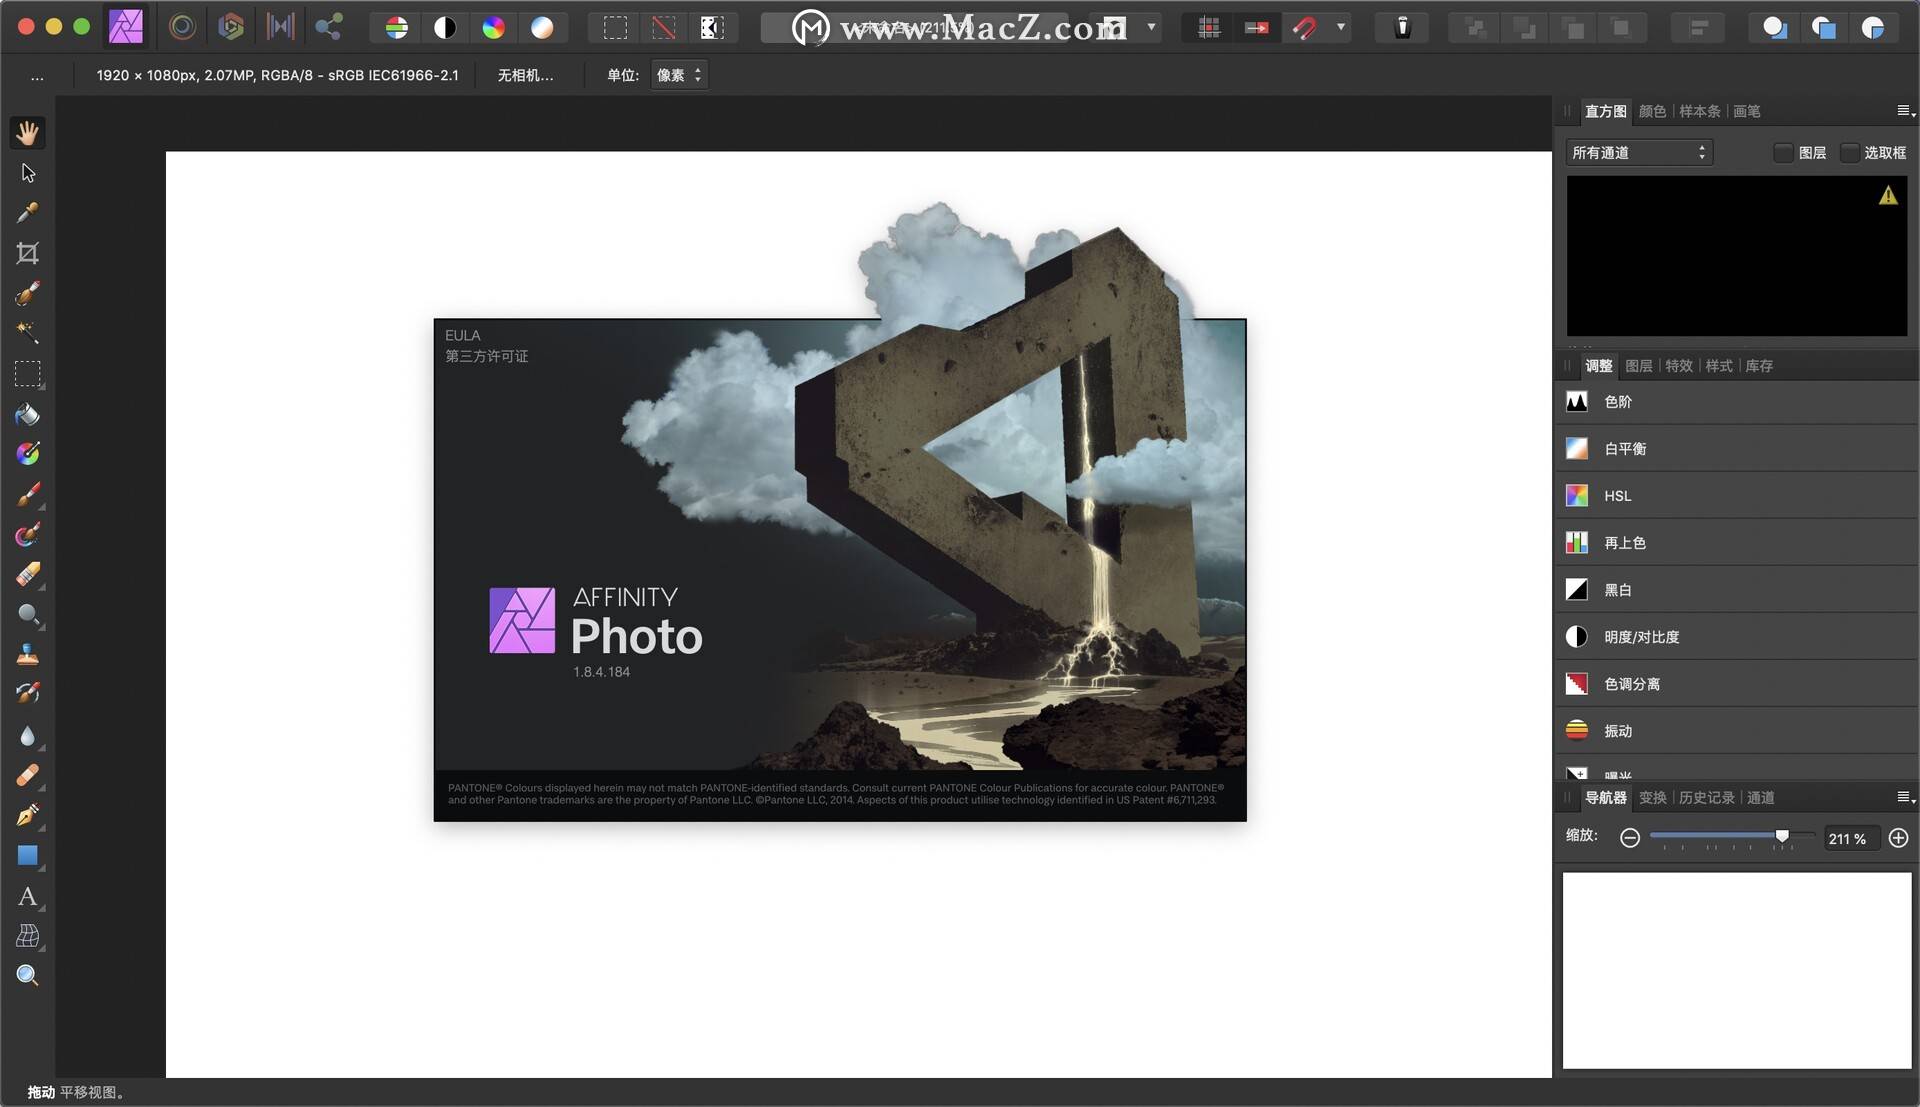
Task: Choose the Rectangle shape tool
Action: pyautogui.click(x=28, y=855)
